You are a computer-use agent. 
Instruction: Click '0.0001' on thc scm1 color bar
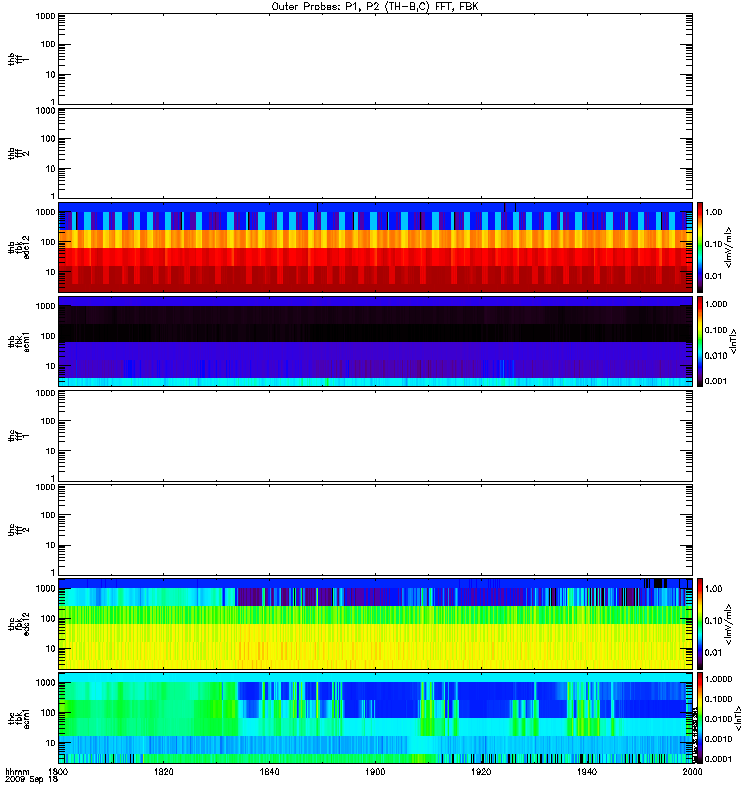[718, 759]
